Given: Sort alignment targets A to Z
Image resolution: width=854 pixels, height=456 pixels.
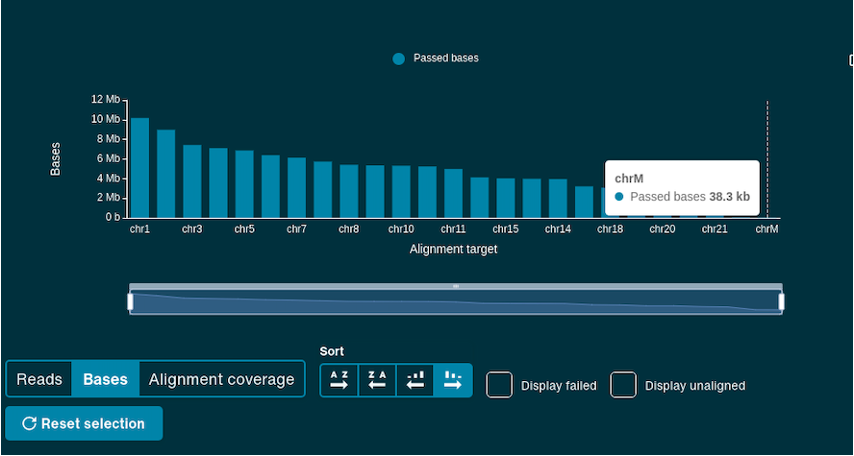Looking at the screenshot, I should tap(339, 380).
